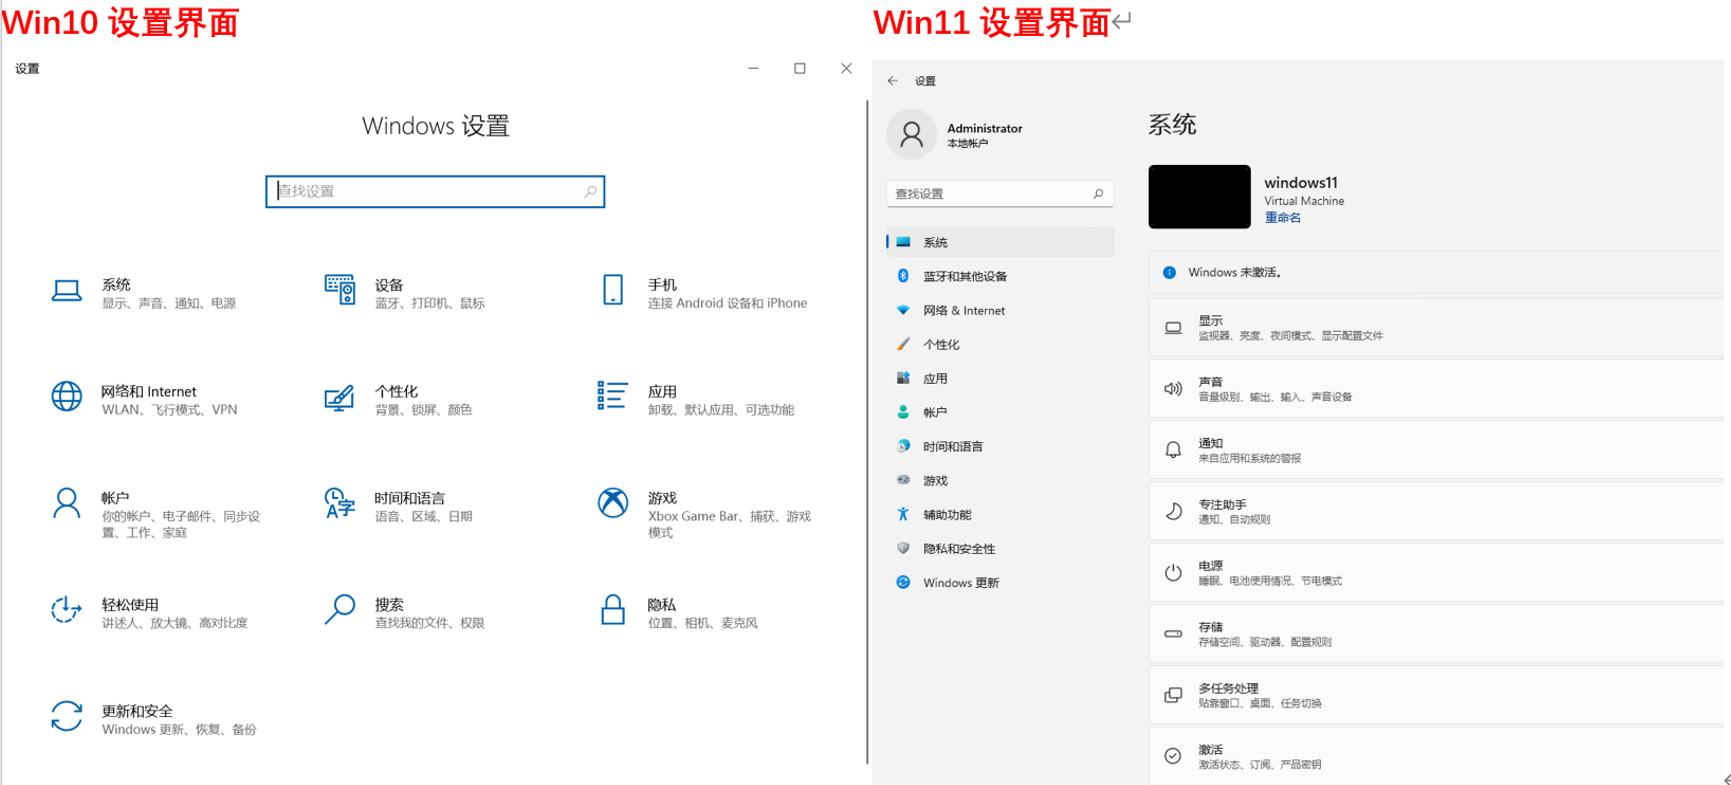Select 网络 & Internet in the Win11 sidebar
Image resolution: width=1731 pixels, height=785 pixels.
(1000, 310)
